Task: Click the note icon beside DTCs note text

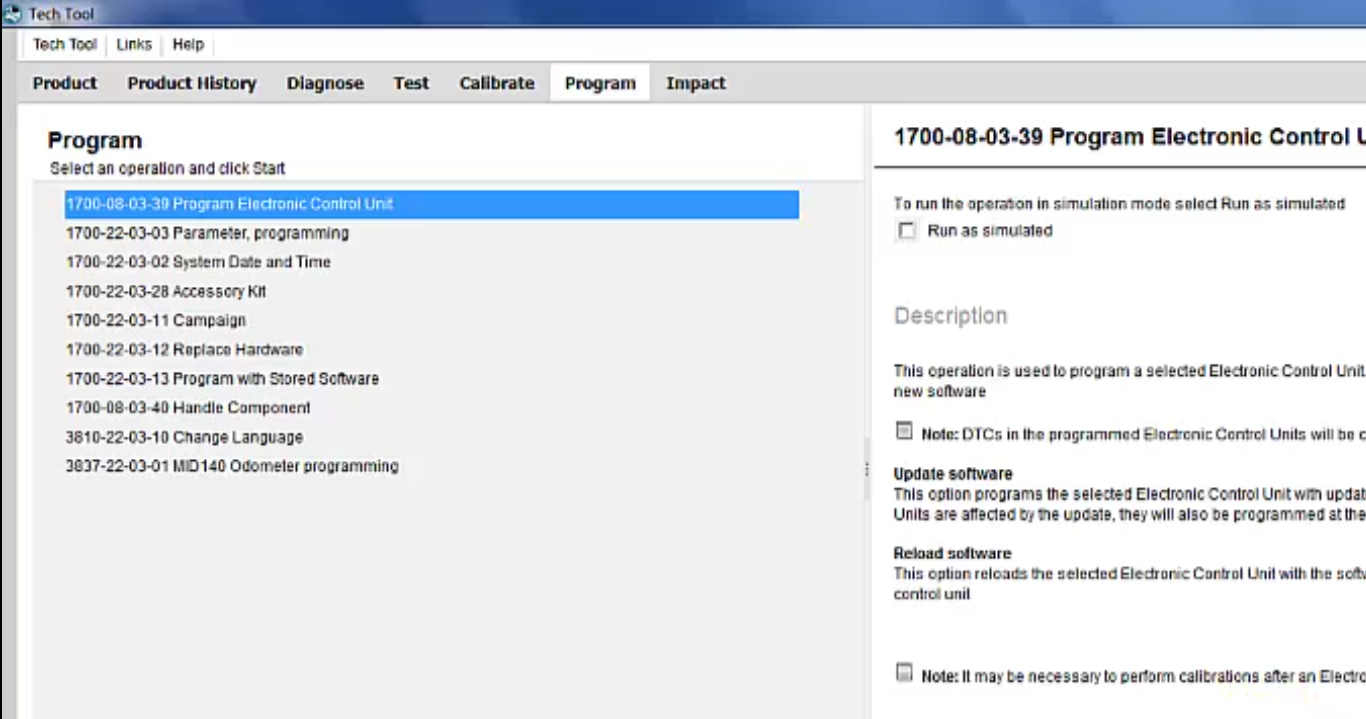Action: click(904, 430)
